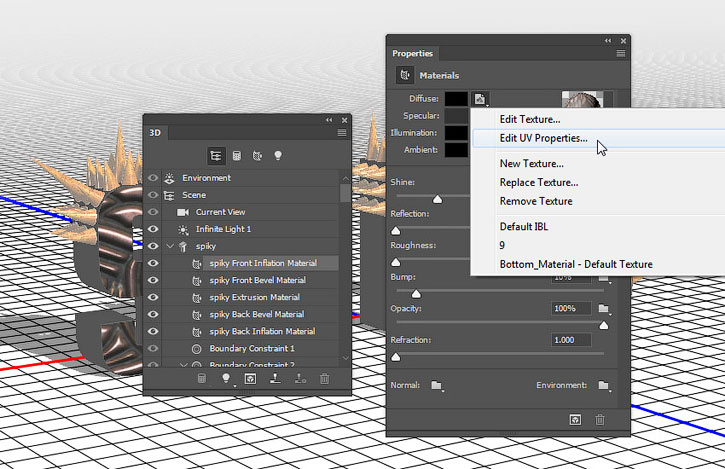Click the Refraction 1.000 value field
The width and height of the screenshot is (725, 469).
(571, 340)
